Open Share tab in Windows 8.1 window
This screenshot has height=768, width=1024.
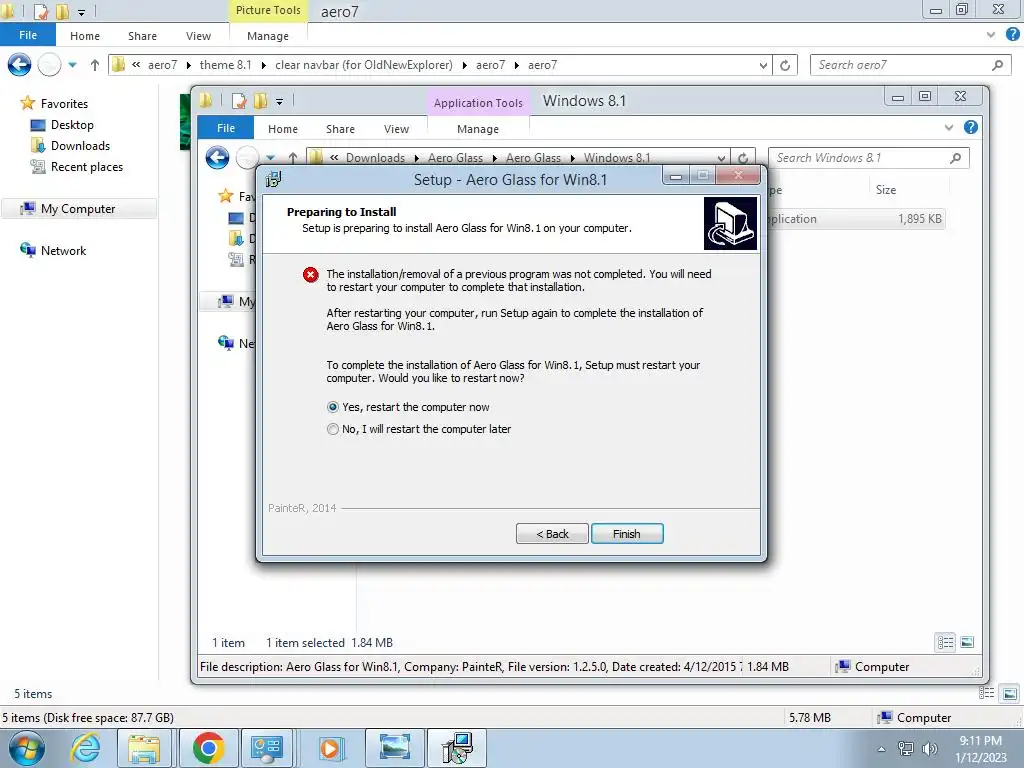coord(340,129)
